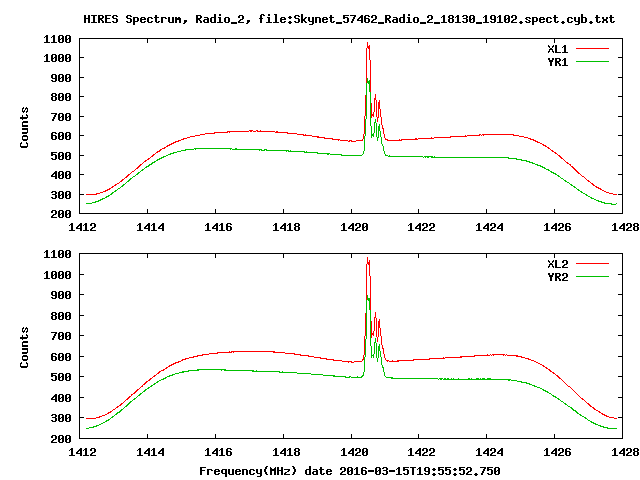Select the YR1 legend label
Image resolution: width=640 pixels, height=480 pixels.
click(558, 62)
